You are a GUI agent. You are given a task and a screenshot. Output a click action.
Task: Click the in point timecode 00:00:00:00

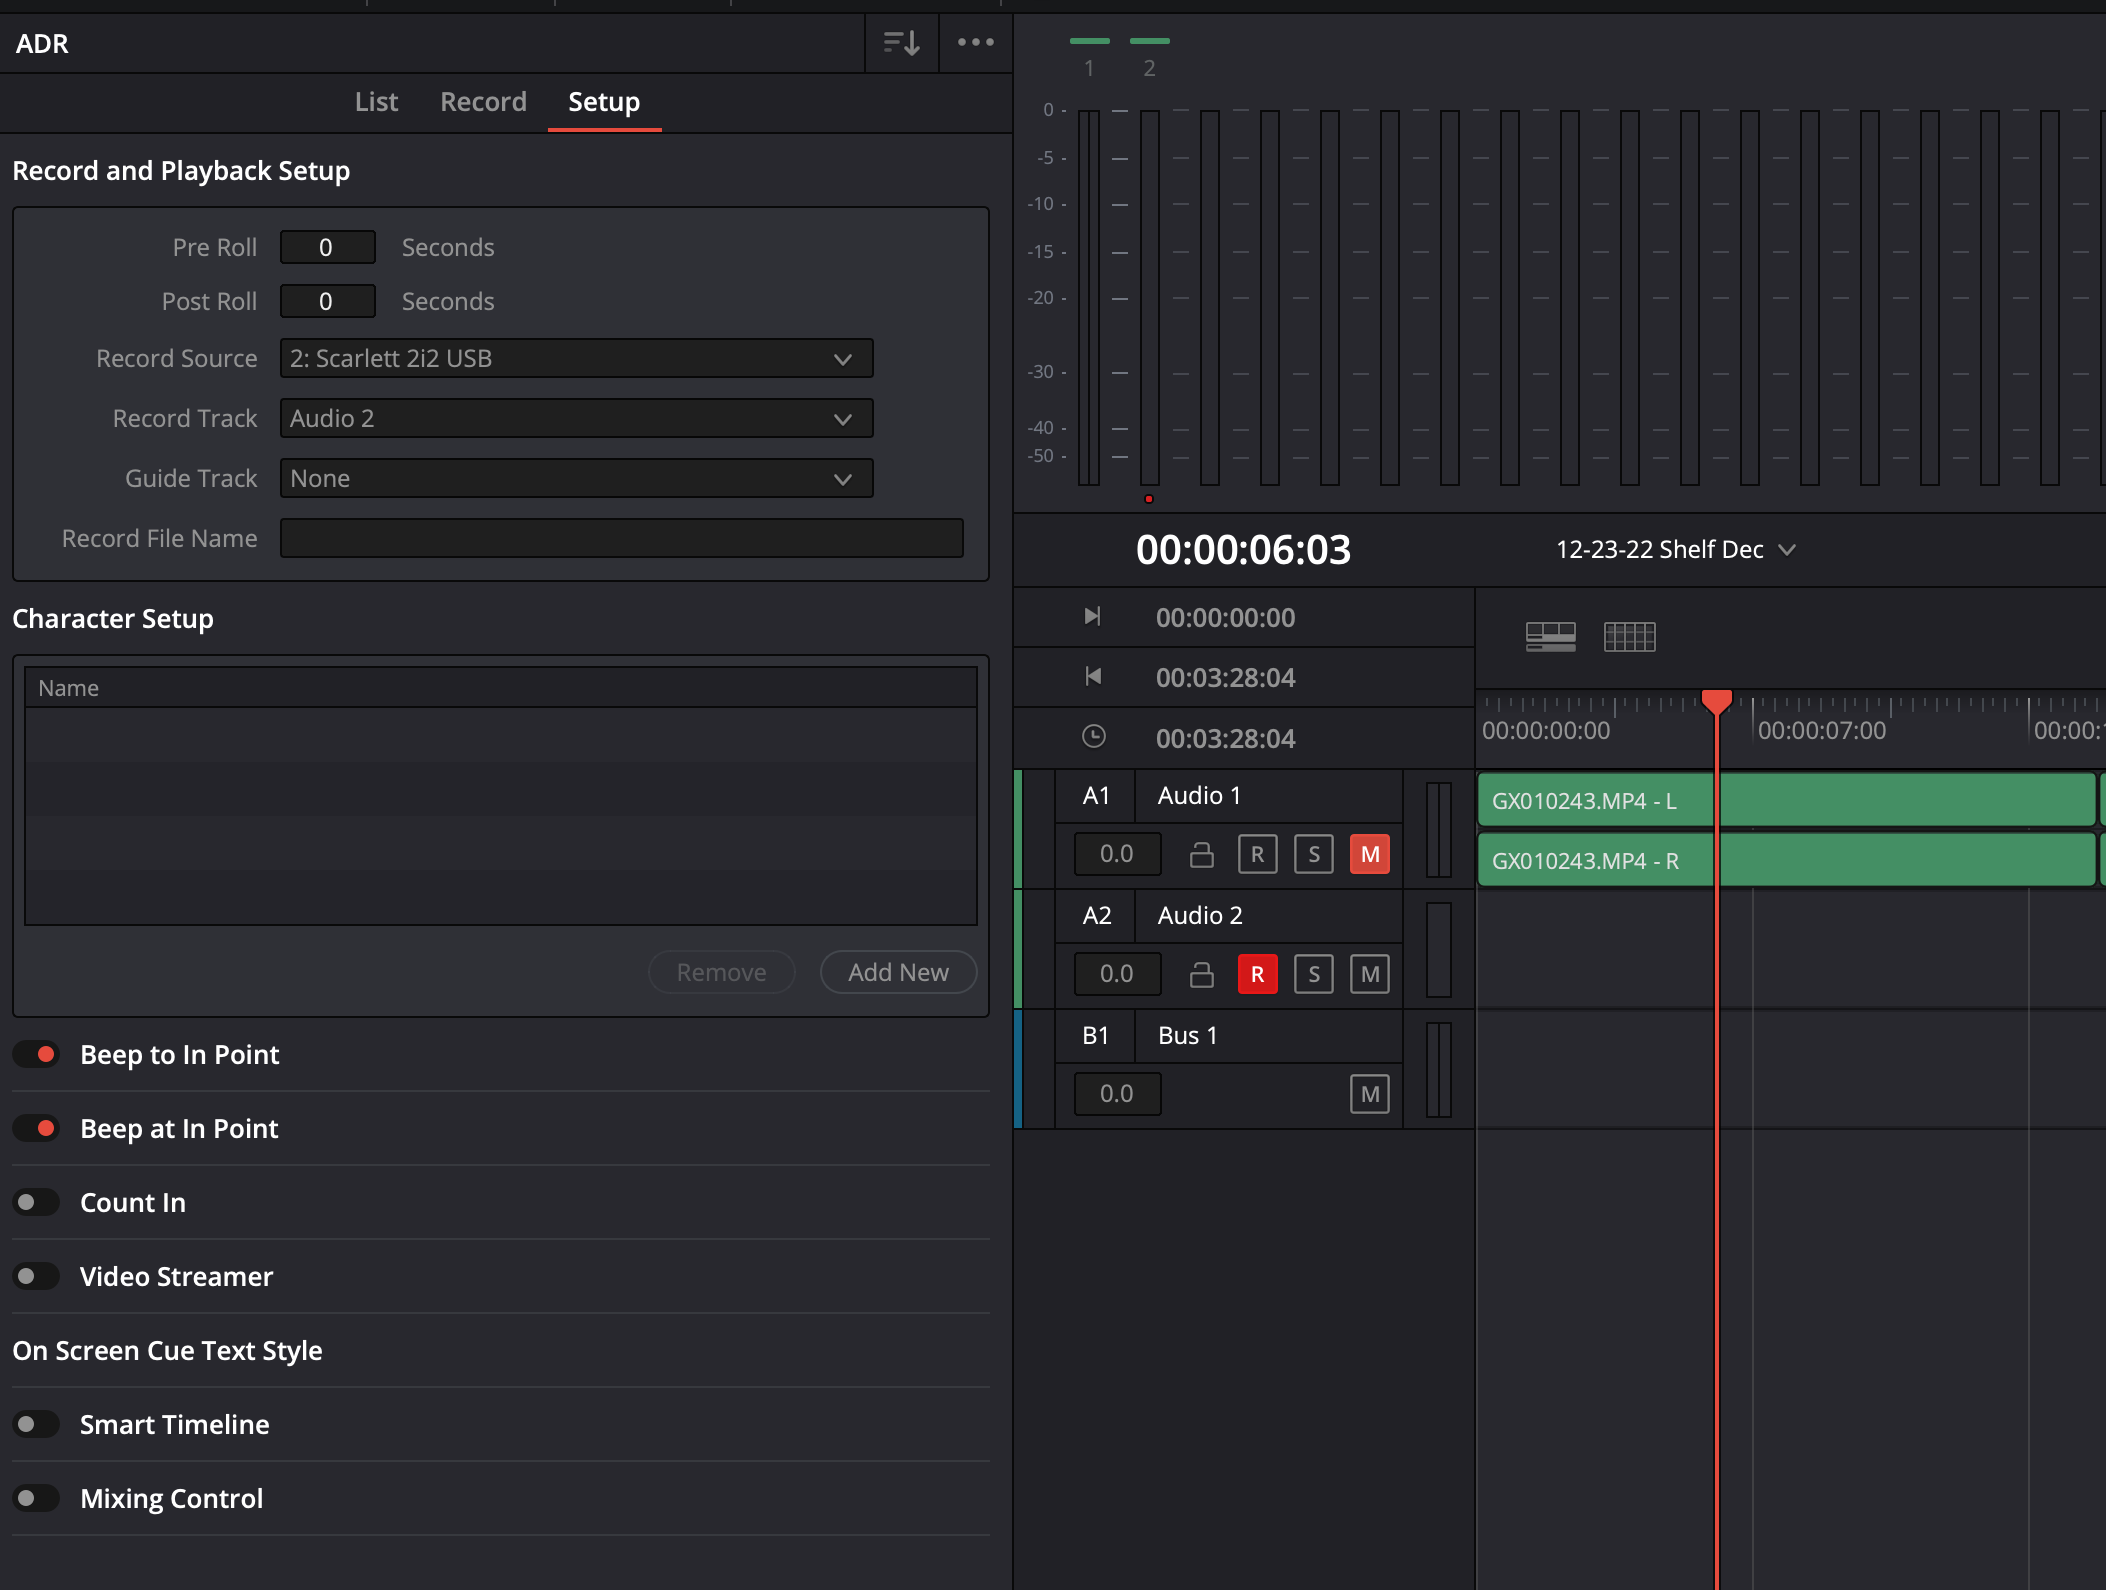click(x=1225, y=618)
